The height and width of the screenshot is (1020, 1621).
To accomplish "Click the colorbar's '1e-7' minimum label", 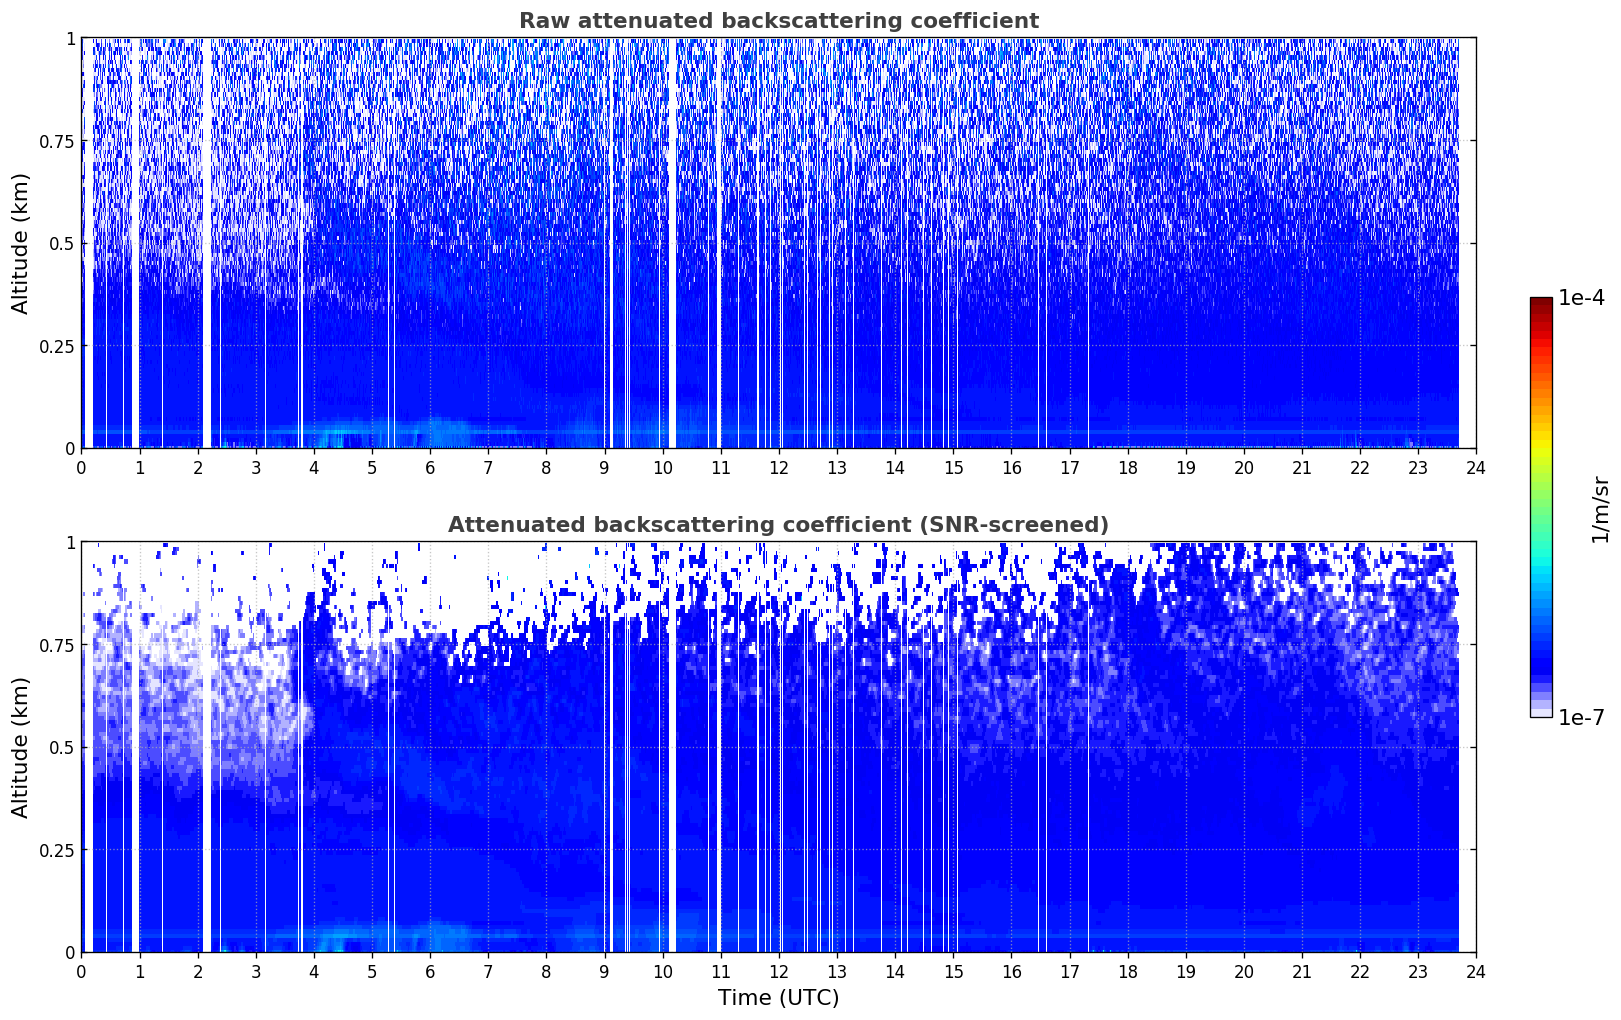I will coord(1581,718).
